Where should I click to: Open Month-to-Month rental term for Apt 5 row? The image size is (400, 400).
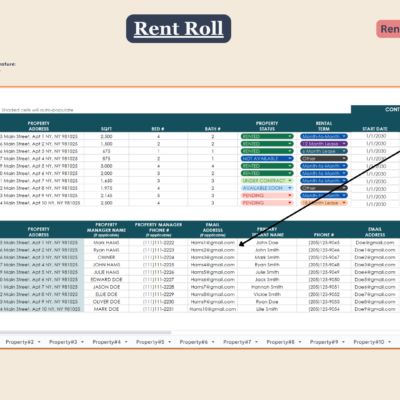(x=324, y=166)
